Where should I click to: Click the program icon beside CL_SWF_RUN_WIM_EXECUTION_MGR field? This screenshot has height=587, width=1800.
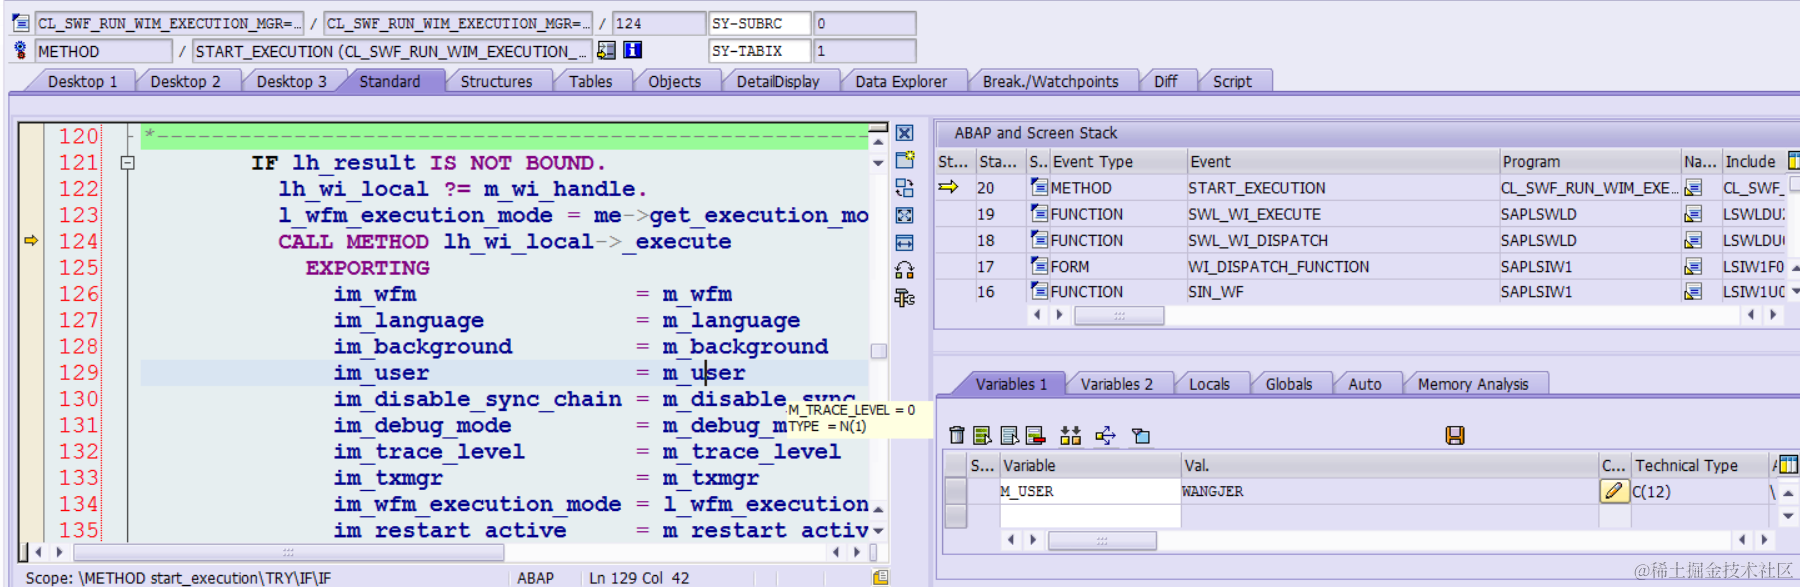20,22
